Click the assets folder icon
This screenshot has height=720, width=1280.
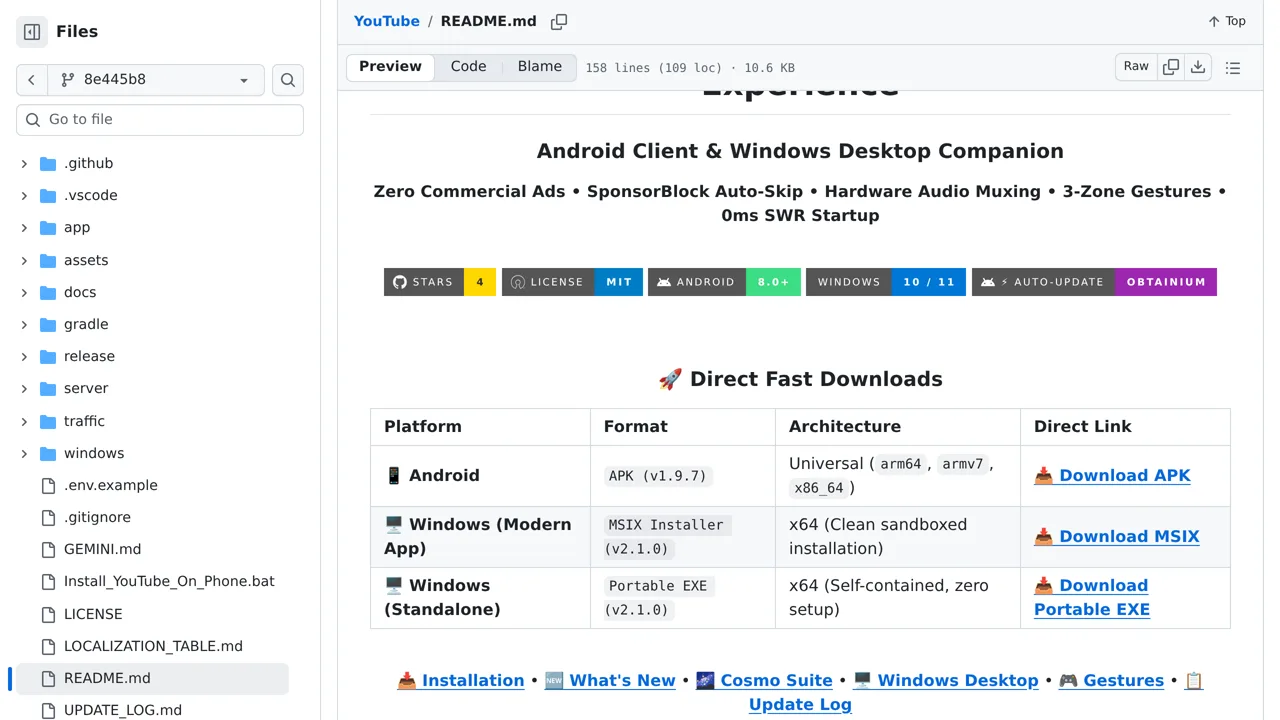[48, 260]
